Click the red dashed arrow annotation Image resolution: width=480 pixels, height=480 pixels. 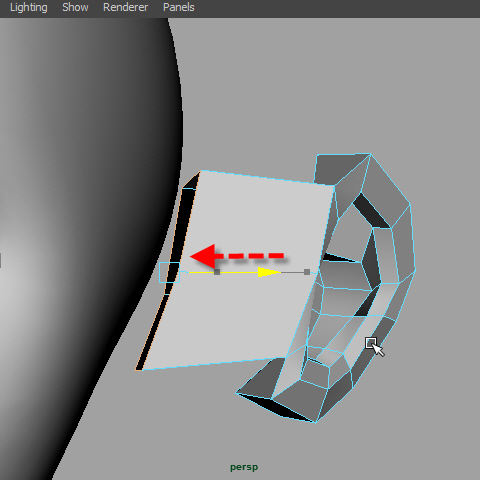pyautogui.click(x=237, y=256)
